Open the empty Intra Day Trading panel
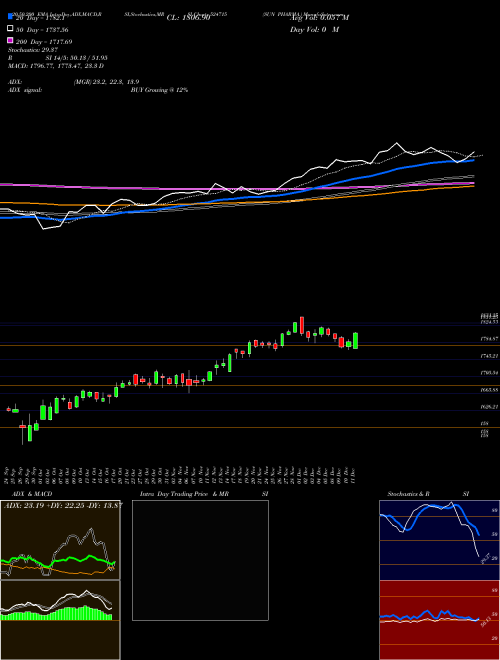 pos(200,560)
